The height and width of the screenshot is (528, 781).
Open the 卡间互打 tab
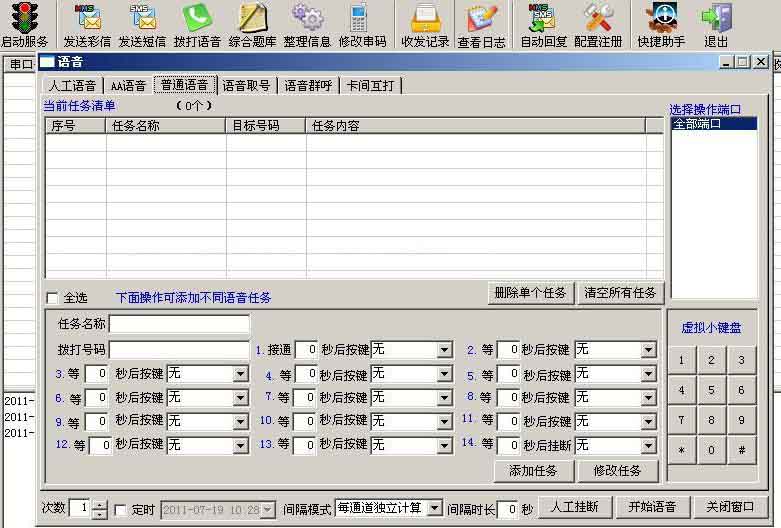pyautogui.click(x=370, y=86)
